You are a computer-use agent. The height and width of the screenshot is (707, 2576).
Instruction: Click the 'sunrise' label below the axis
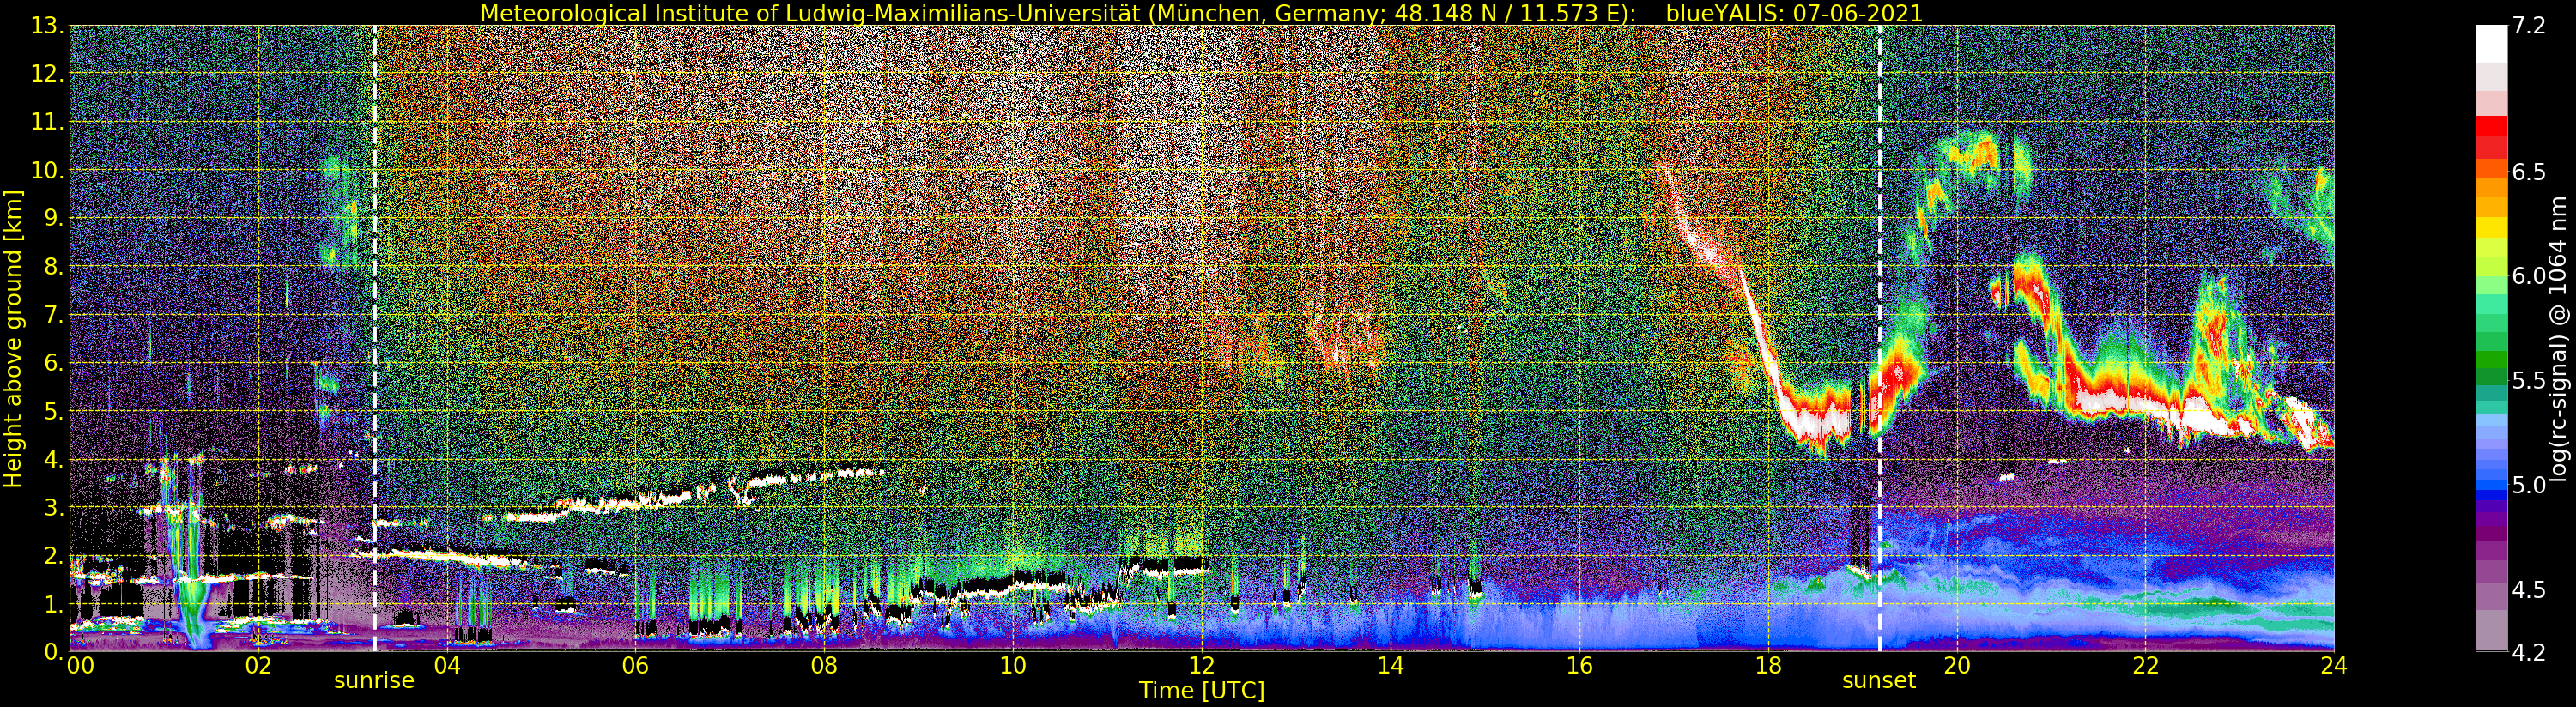click(374, 681)
